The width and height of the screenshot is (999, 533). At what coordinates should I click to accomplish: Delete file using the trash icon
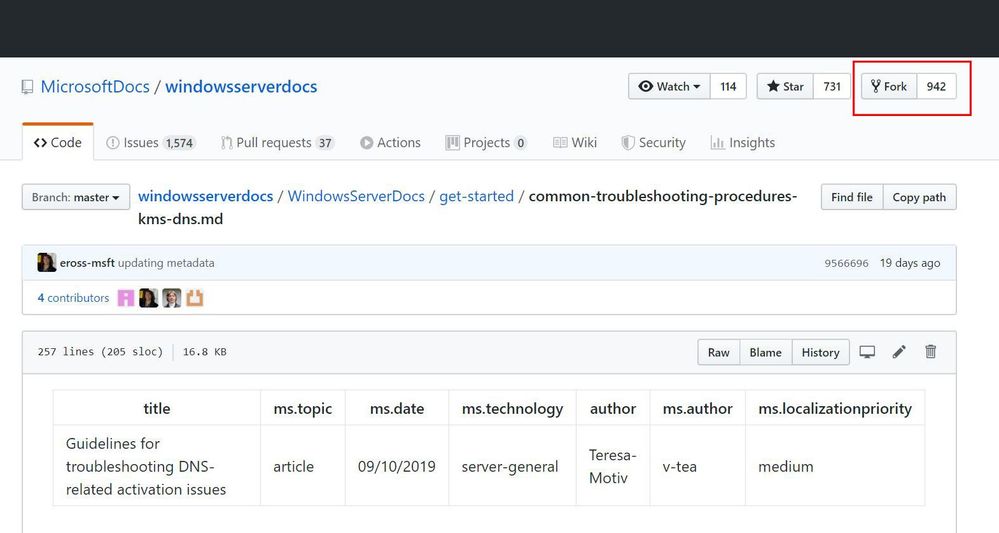[x=931, y=352]
